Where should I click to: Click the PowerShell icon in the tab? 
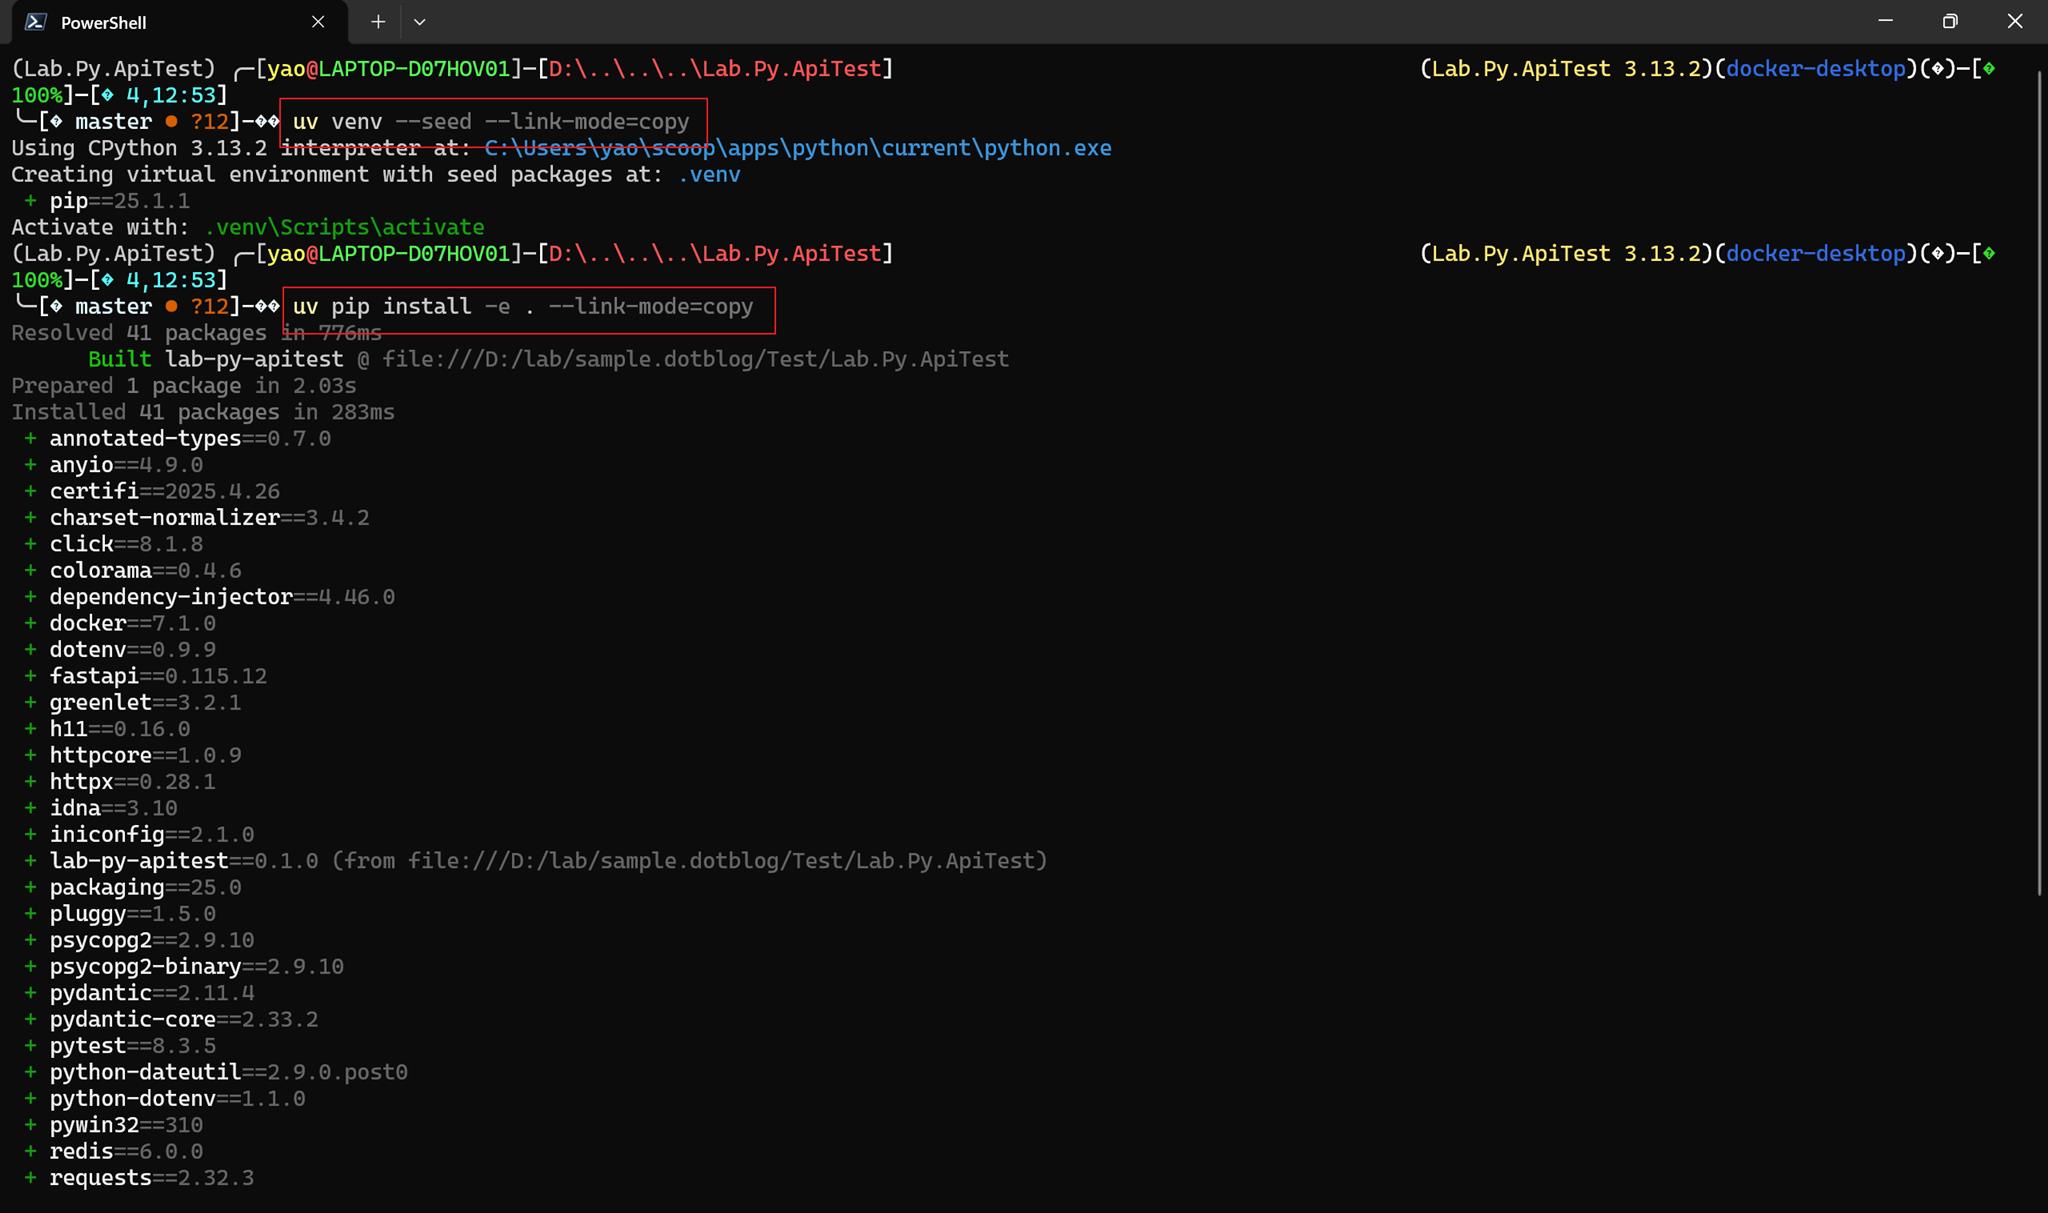[36, 22]
